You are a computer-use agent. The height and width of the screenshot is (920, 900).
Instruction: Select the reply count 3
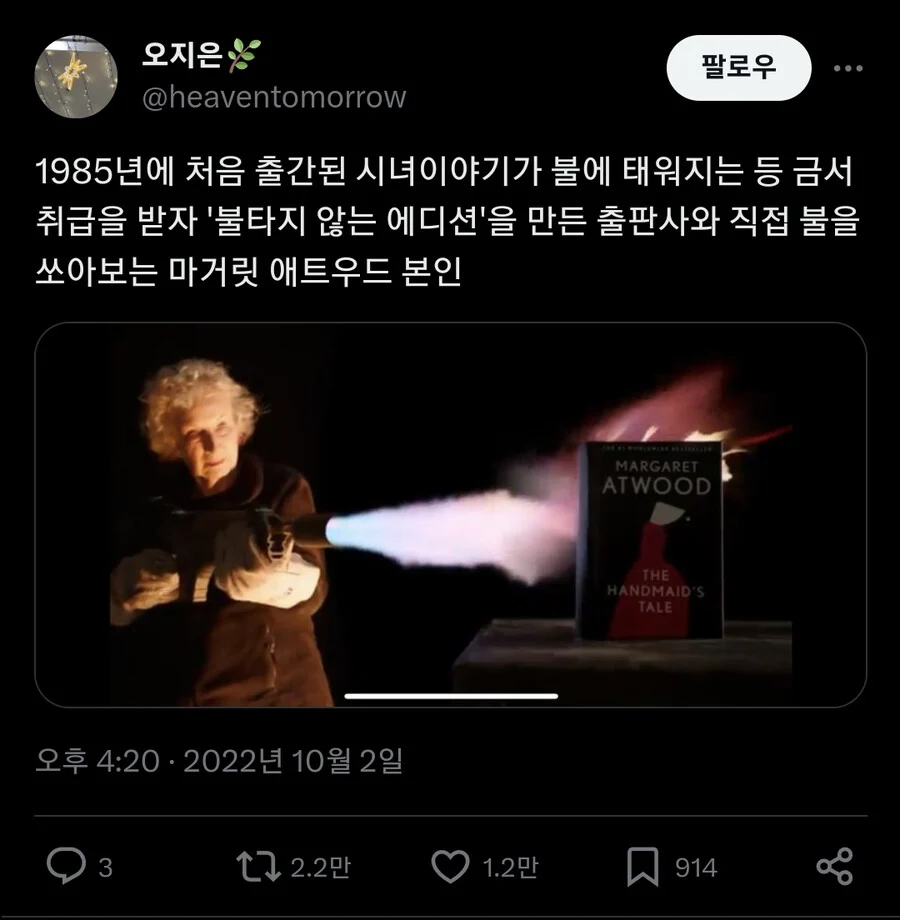(105, 868)
